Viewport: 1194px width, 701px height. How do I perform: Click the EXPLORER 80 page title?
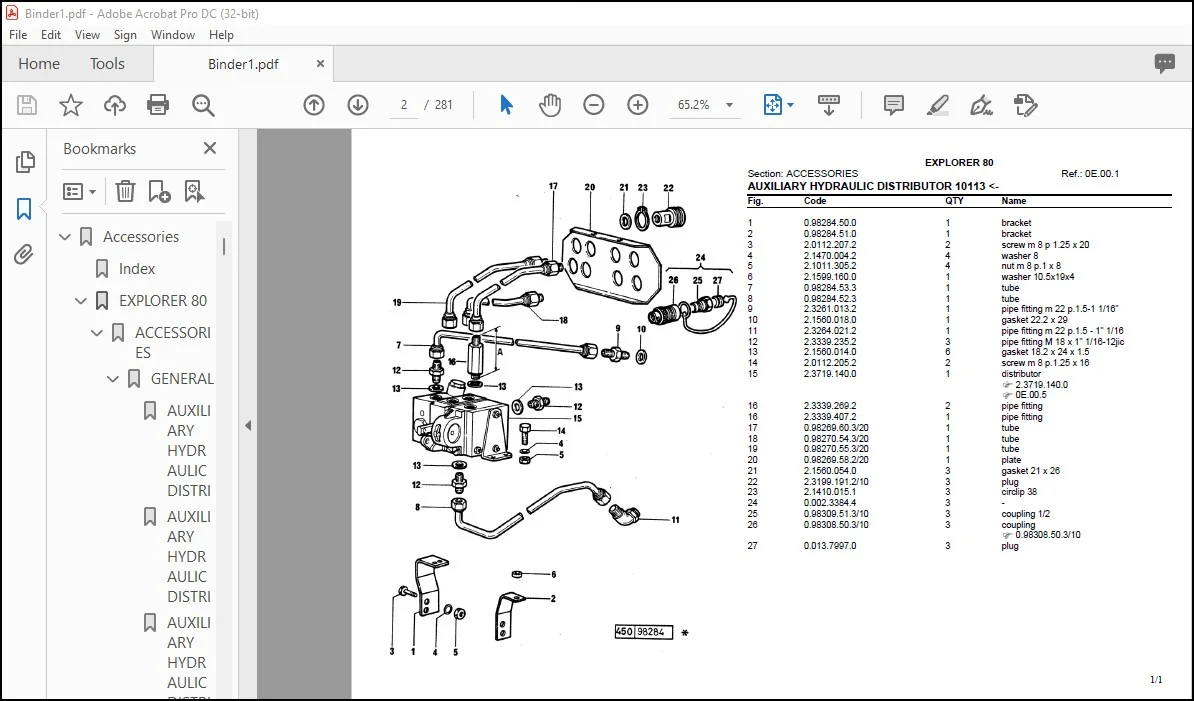point(959,162)
